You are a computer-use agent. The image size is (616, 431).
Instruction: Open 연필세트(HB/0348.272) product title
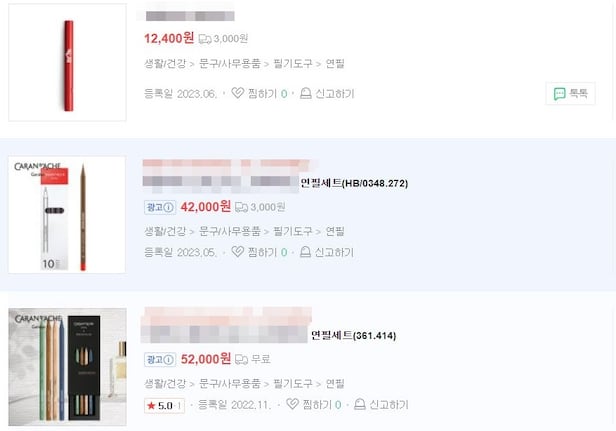354,183
